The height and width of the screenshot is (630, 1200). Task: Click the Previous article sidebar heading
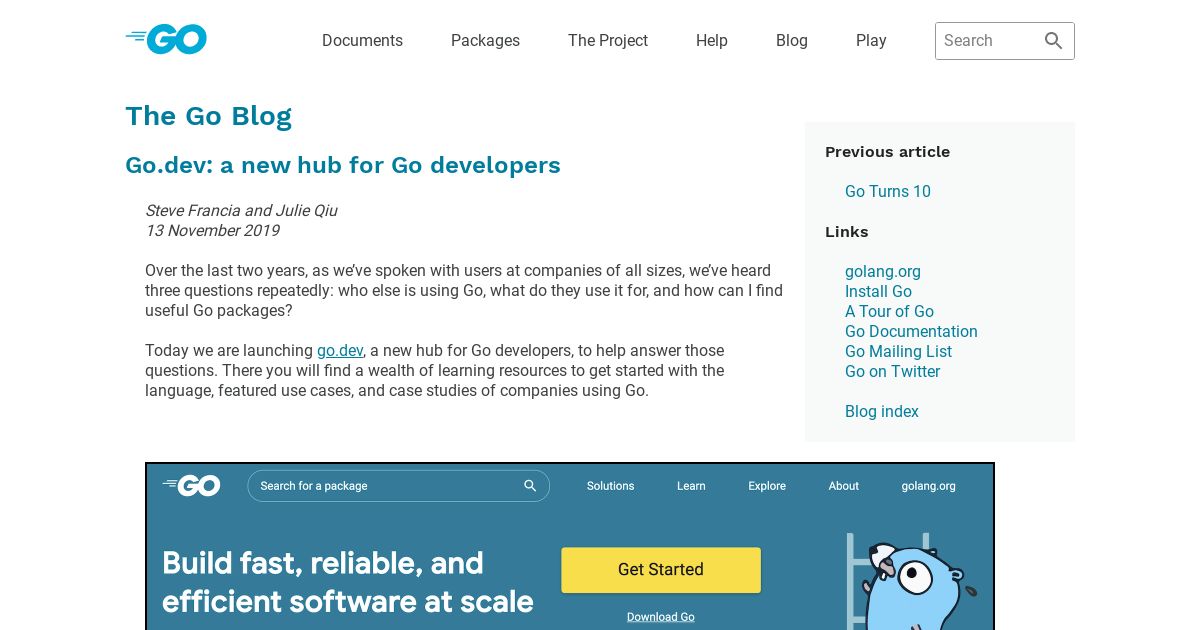[887, 152]
